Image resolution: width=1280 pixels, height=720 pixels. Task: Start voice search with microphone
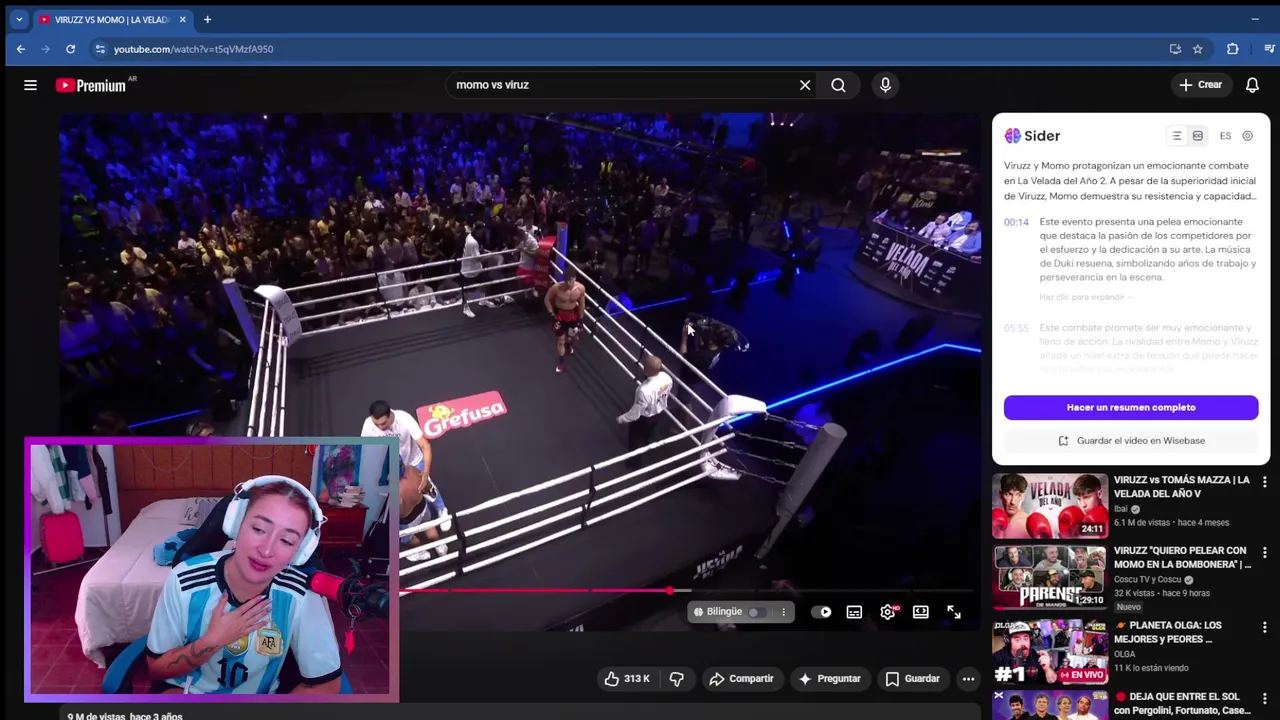pyautogui.click(x=885, y=85)
